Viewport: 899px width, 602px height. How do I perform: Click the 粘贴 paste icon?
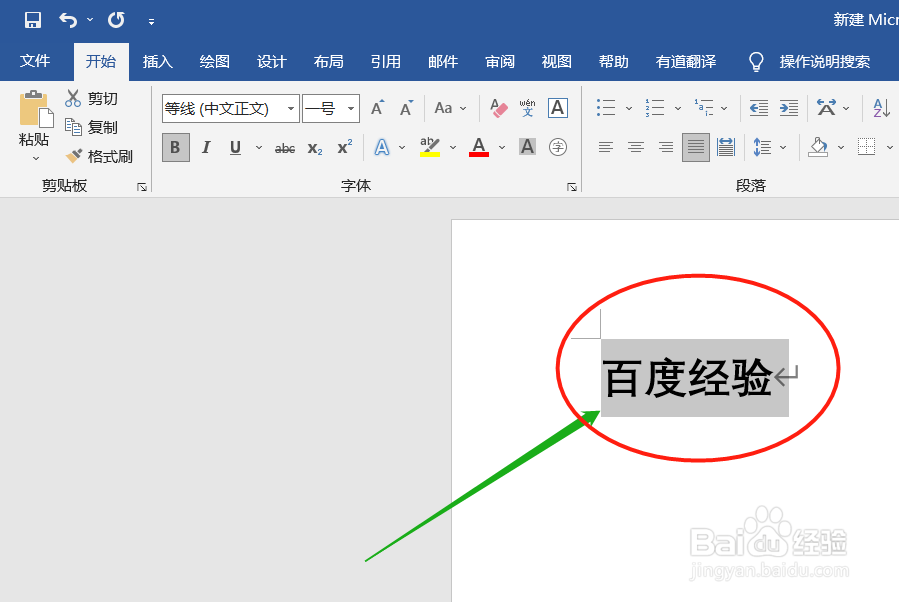pos(36,109)
